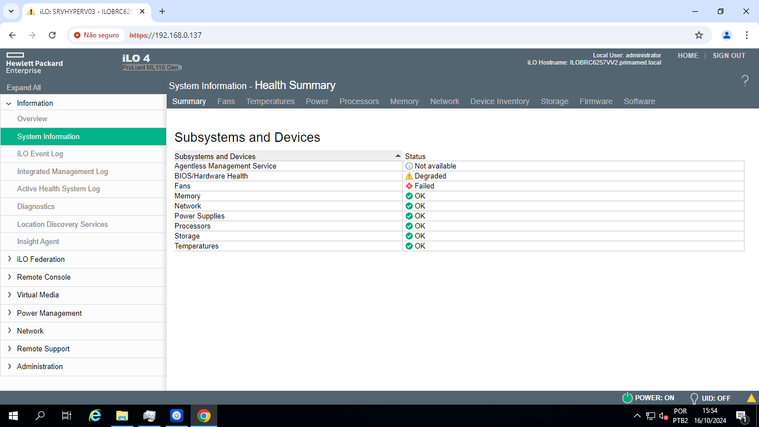Viewport: 759px width, 427px height.
Task: Open Google Chrome from the taskbar
Action: coord(203,415)
